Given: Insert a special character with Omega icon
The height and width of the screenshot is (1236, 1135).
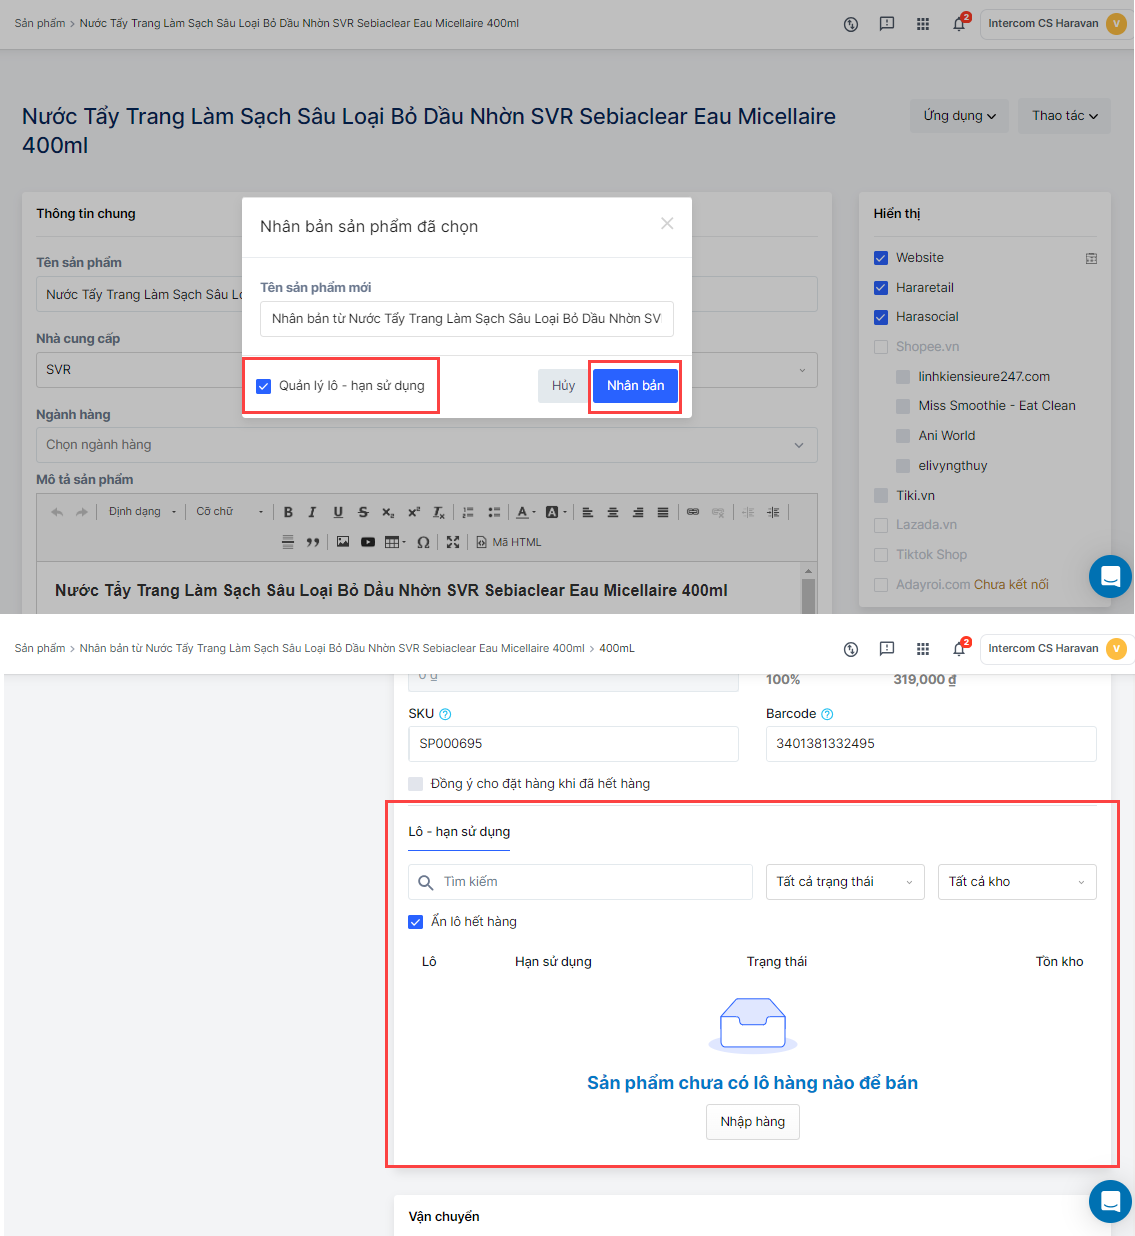Looking at the screenshot, I should 423,542.
